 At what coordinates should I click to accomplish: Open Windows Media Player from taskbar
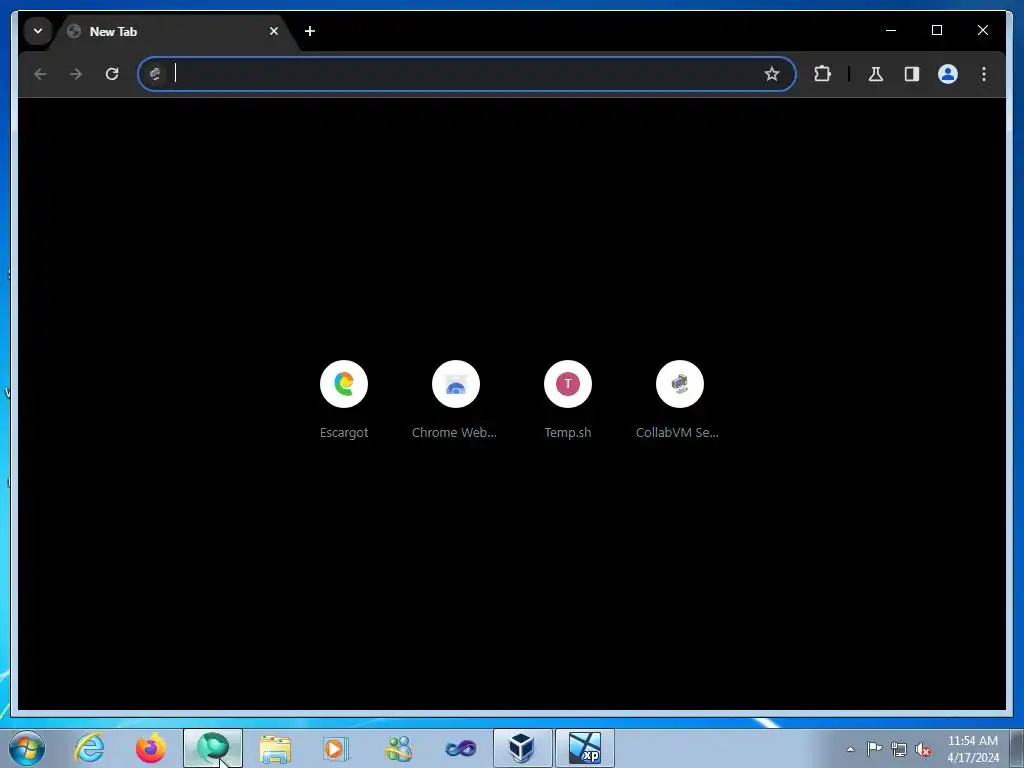(x=336, y=748)
